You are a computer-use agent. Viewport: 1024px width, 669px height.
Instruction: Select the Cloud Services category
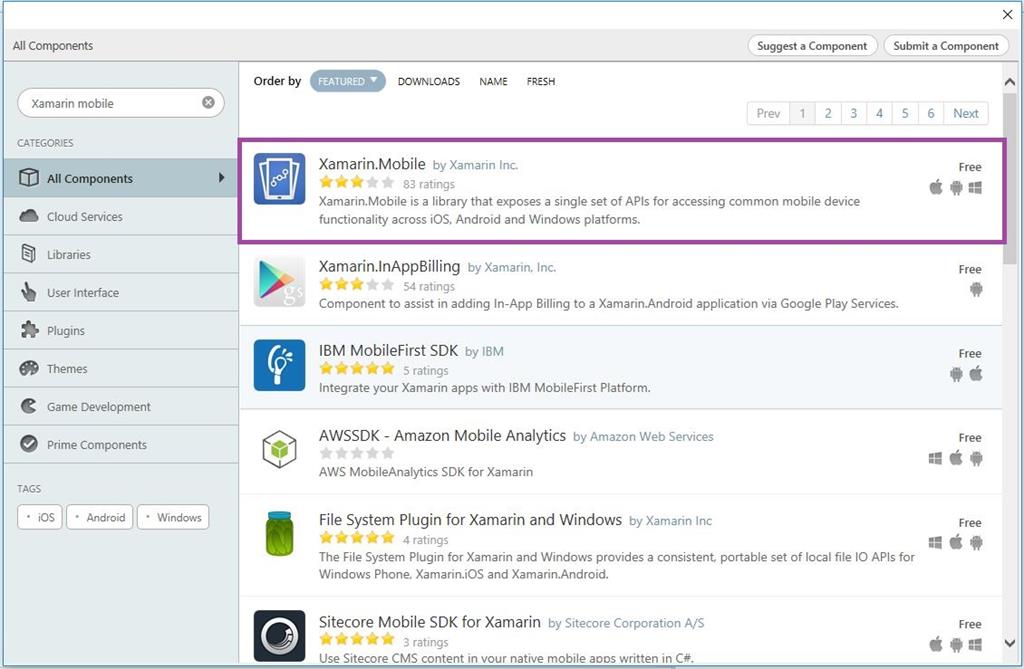pyautogui.click(x=85, y=217)
